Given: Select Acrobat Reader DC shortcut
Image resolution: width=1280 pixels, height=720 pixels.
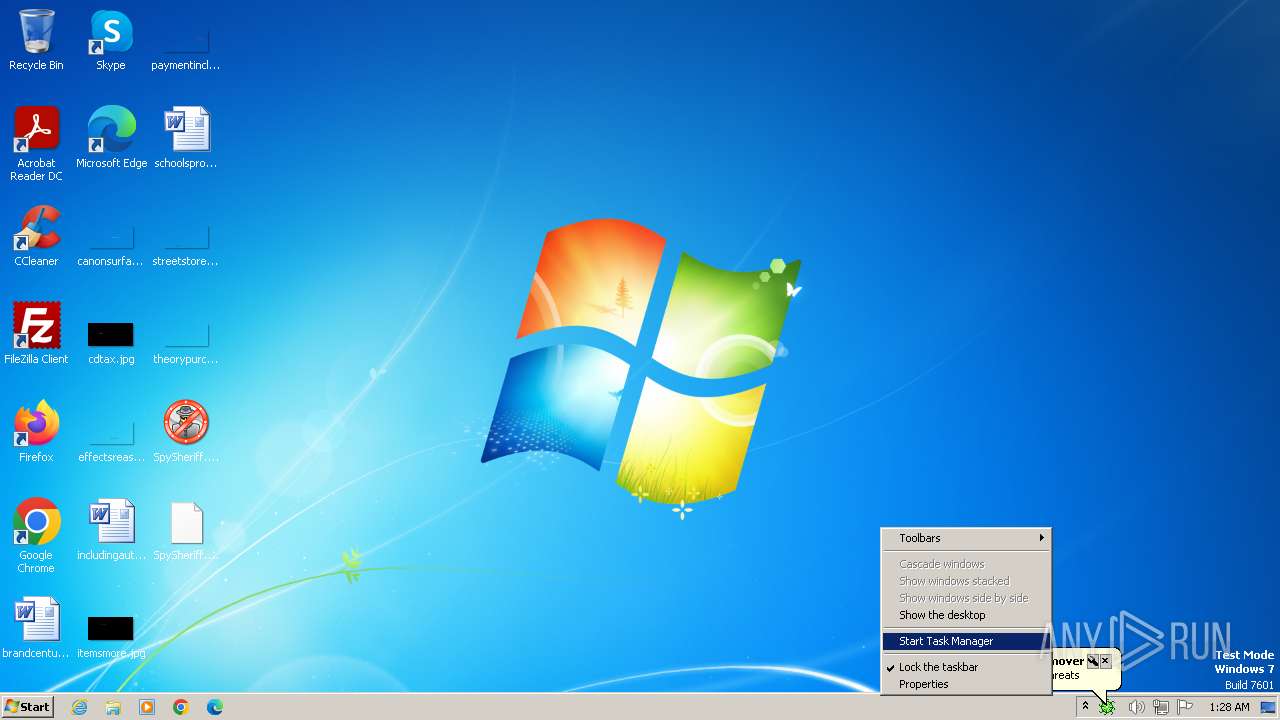Looking at the screenshot, I should coord(36,143).
